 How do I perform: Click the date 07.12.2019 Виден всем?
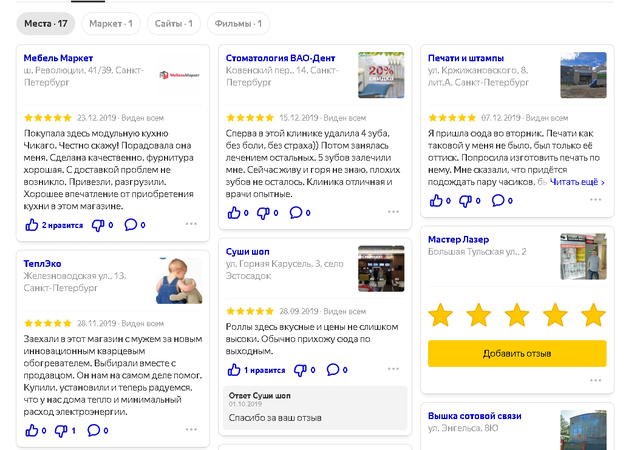coord(524,118)
